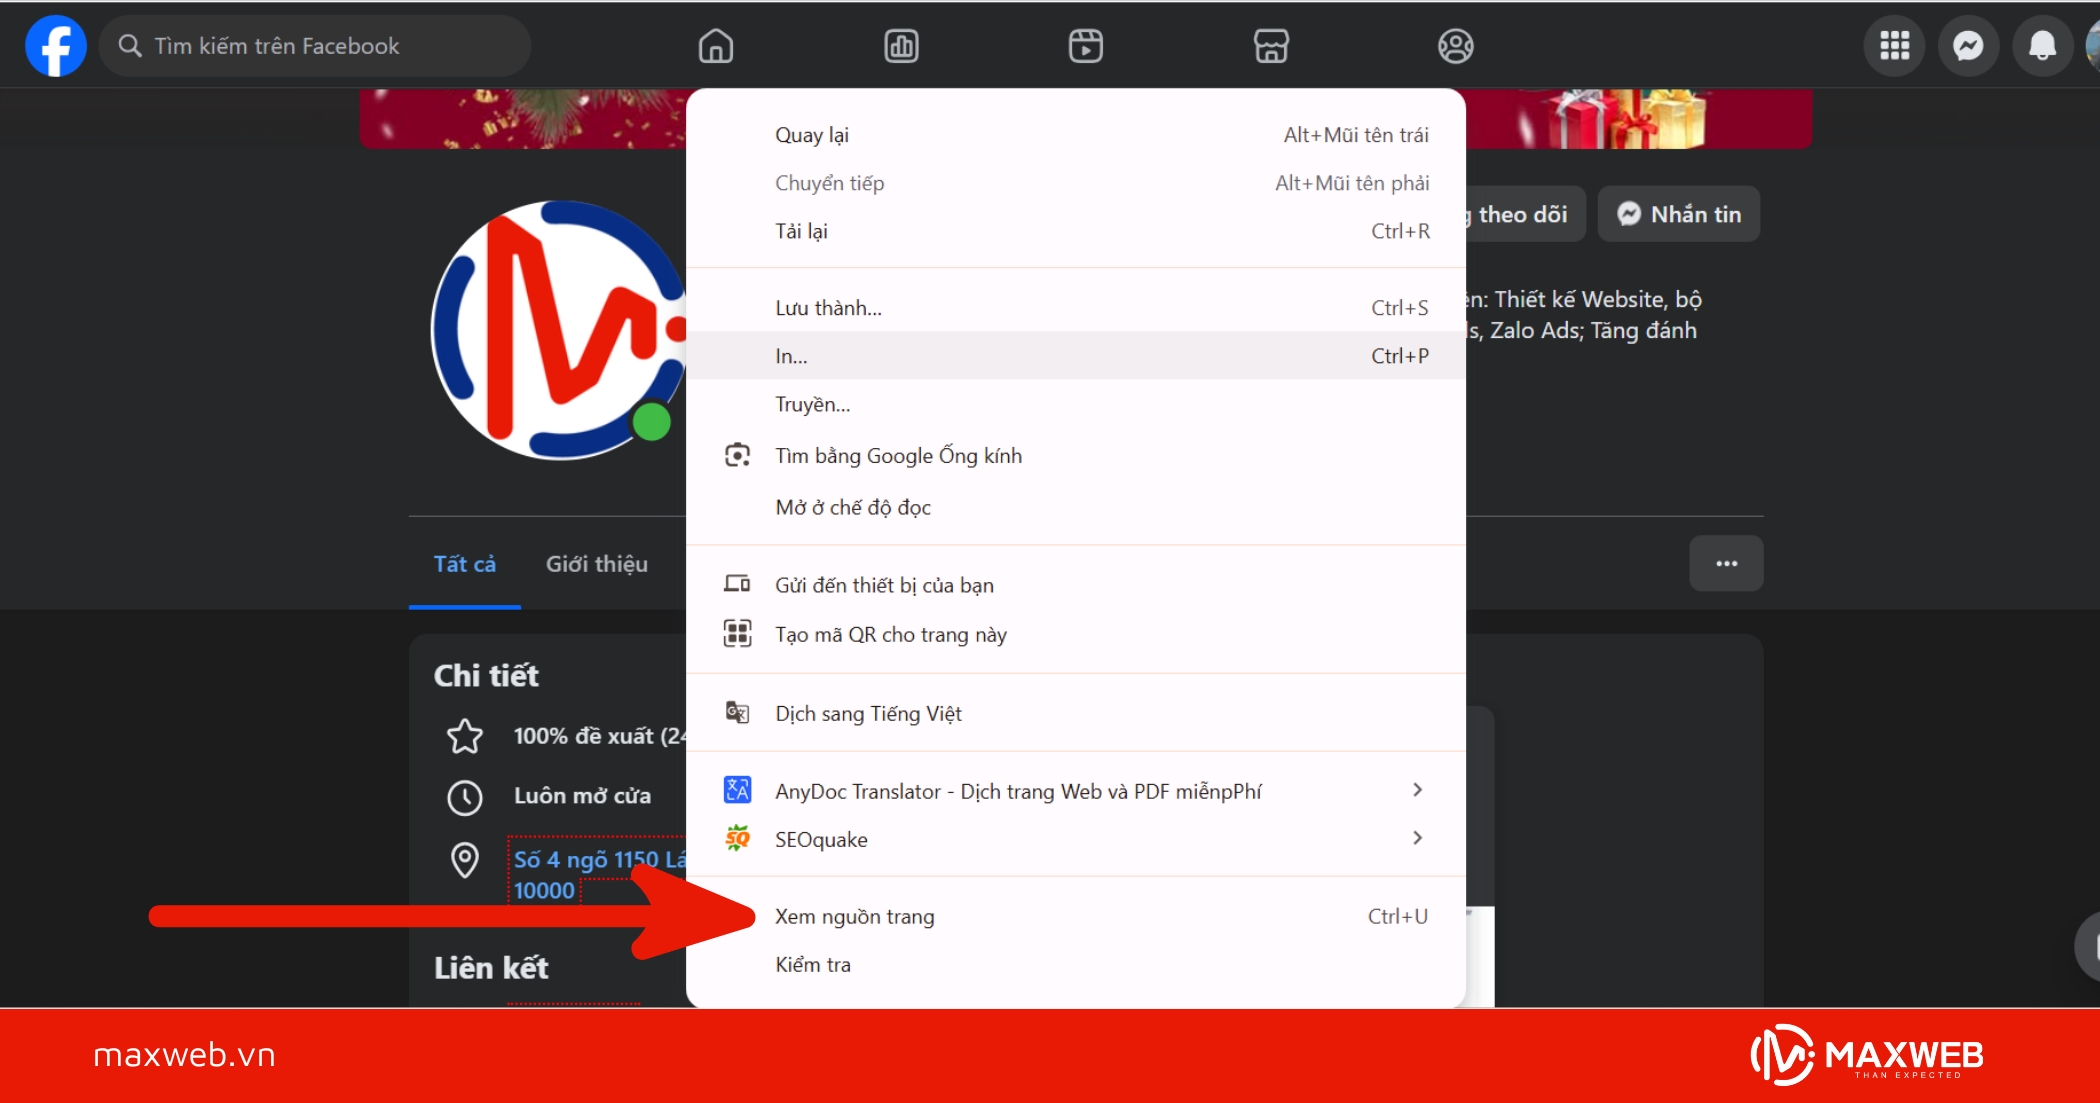
Task: Open the Groups icon
Action: coord(1455,45)
